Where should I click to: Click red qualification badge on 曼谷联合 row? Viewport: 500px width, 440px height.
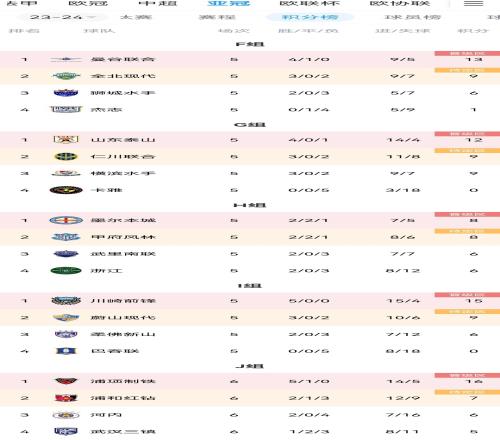tap(467, 53)
